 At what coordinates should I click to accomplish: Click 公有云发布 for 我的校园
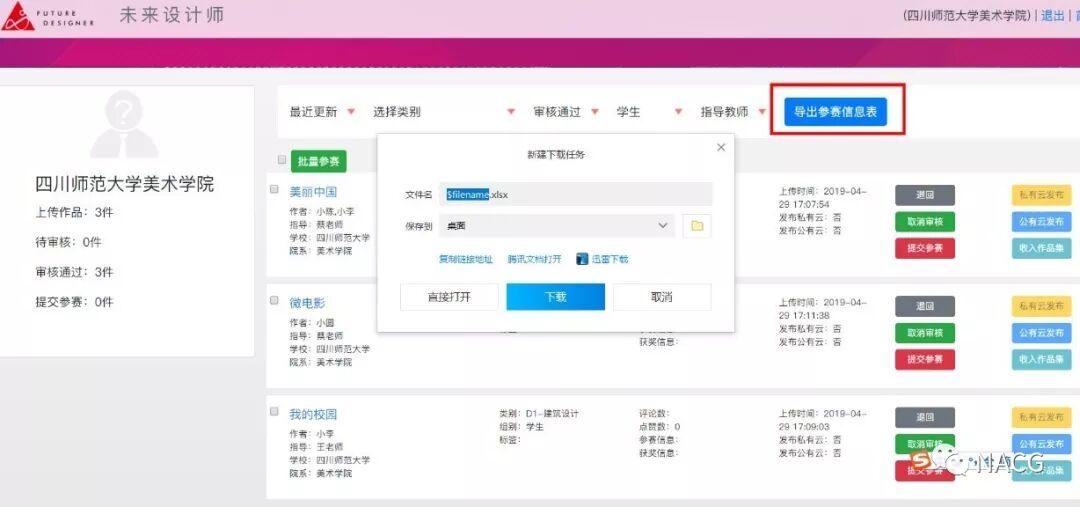(x=1041, y=444)
